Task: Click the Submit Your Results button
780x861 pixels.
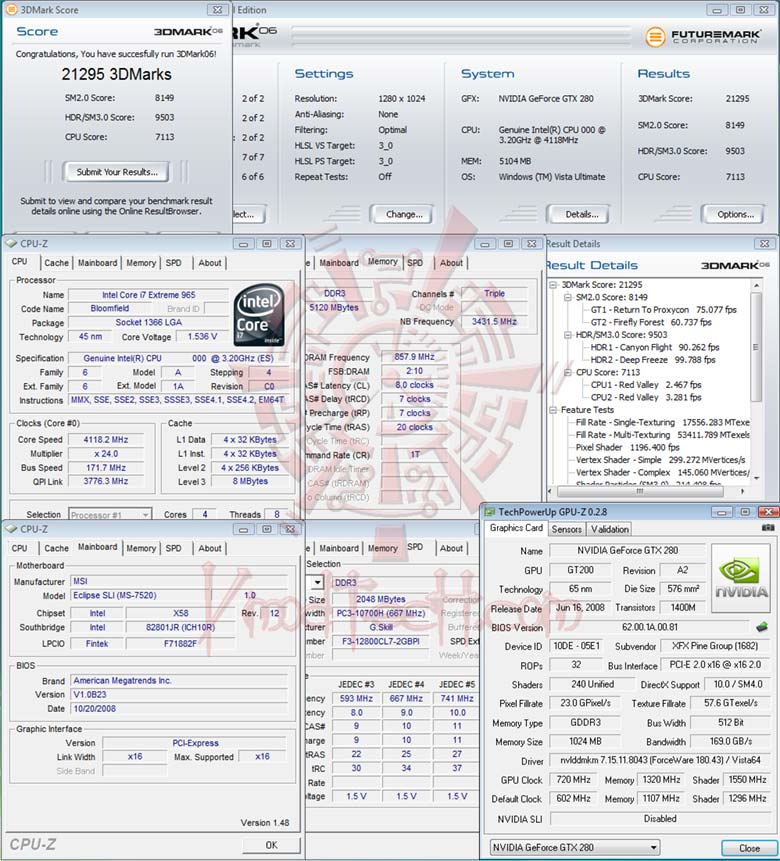Action: coord(117,172)
